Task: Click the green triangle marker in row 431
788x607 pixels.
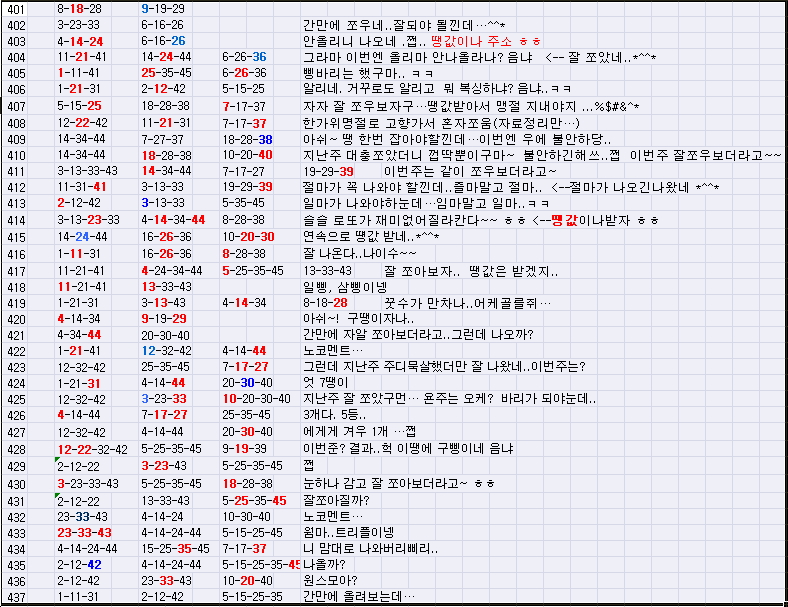Action: 58,494
